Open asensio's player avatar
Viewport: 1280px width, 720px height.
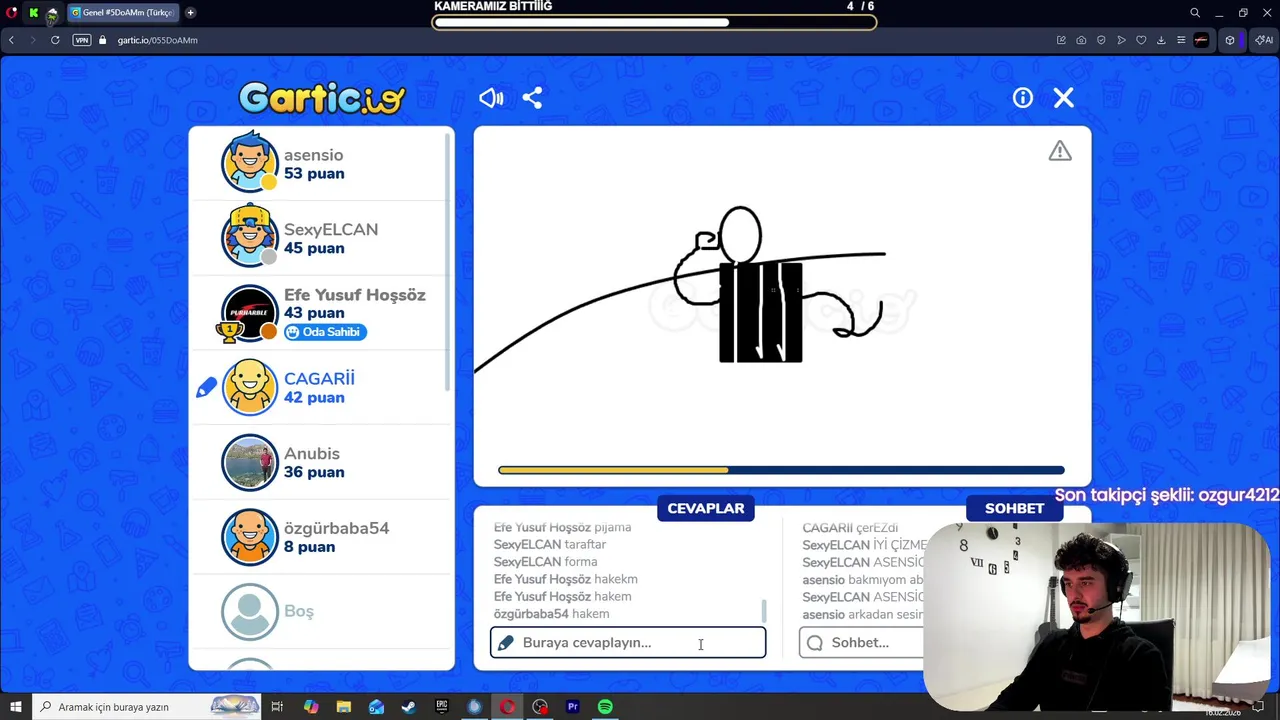point(249,162)
